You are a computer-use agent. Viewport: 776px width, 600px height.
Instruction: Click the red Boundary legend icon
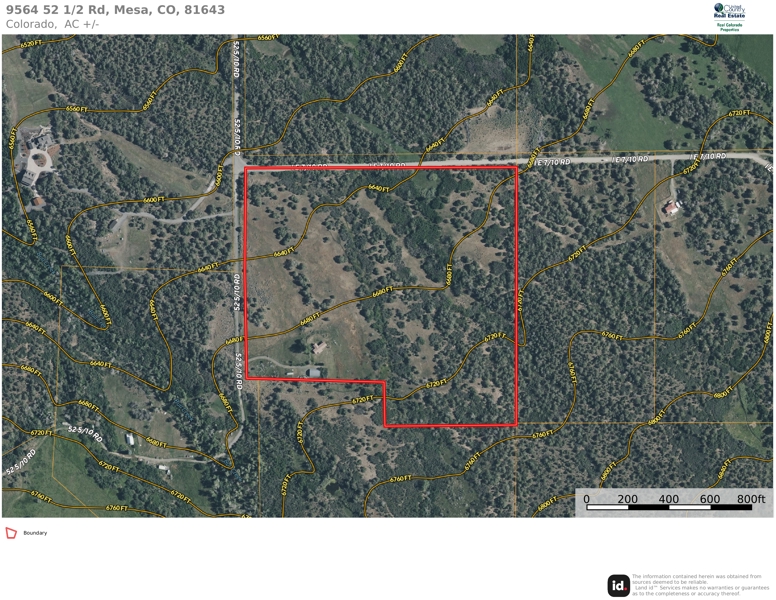click(11, 533)
